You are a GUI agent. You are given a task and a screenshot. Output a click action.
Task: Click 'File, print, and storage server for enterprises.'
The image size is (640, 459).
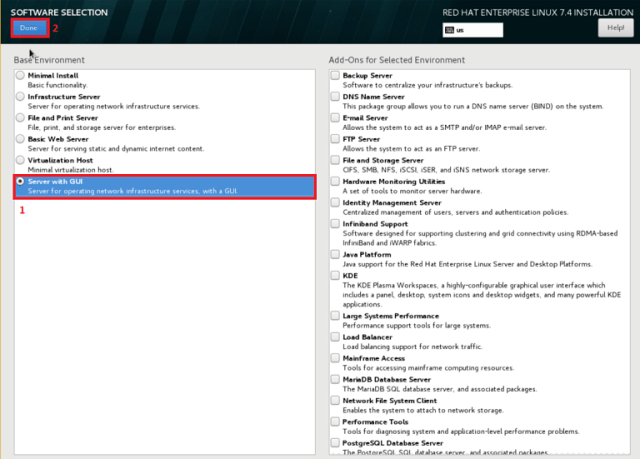pos(102,128)
